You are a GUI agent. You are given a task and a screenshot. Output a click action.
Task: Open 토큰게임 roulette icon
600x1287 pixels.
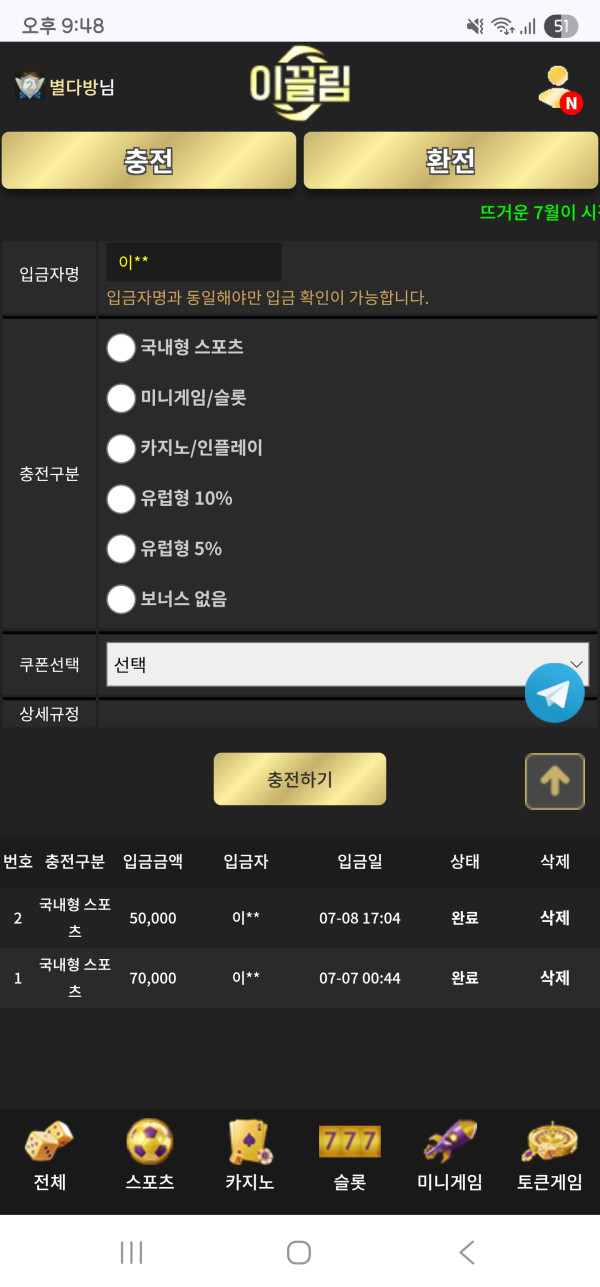coord(549,1142)
